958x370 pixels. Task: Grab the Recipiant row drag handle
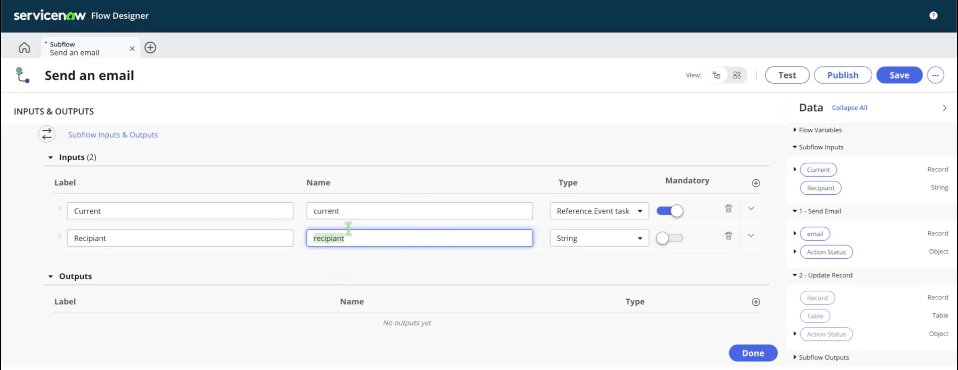tap(59, 236)
